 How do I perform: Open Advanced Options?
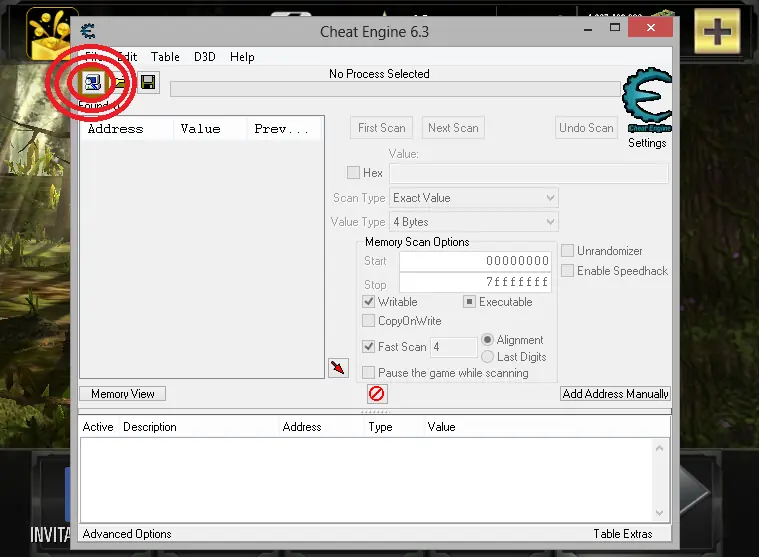(x=127, y=534)
